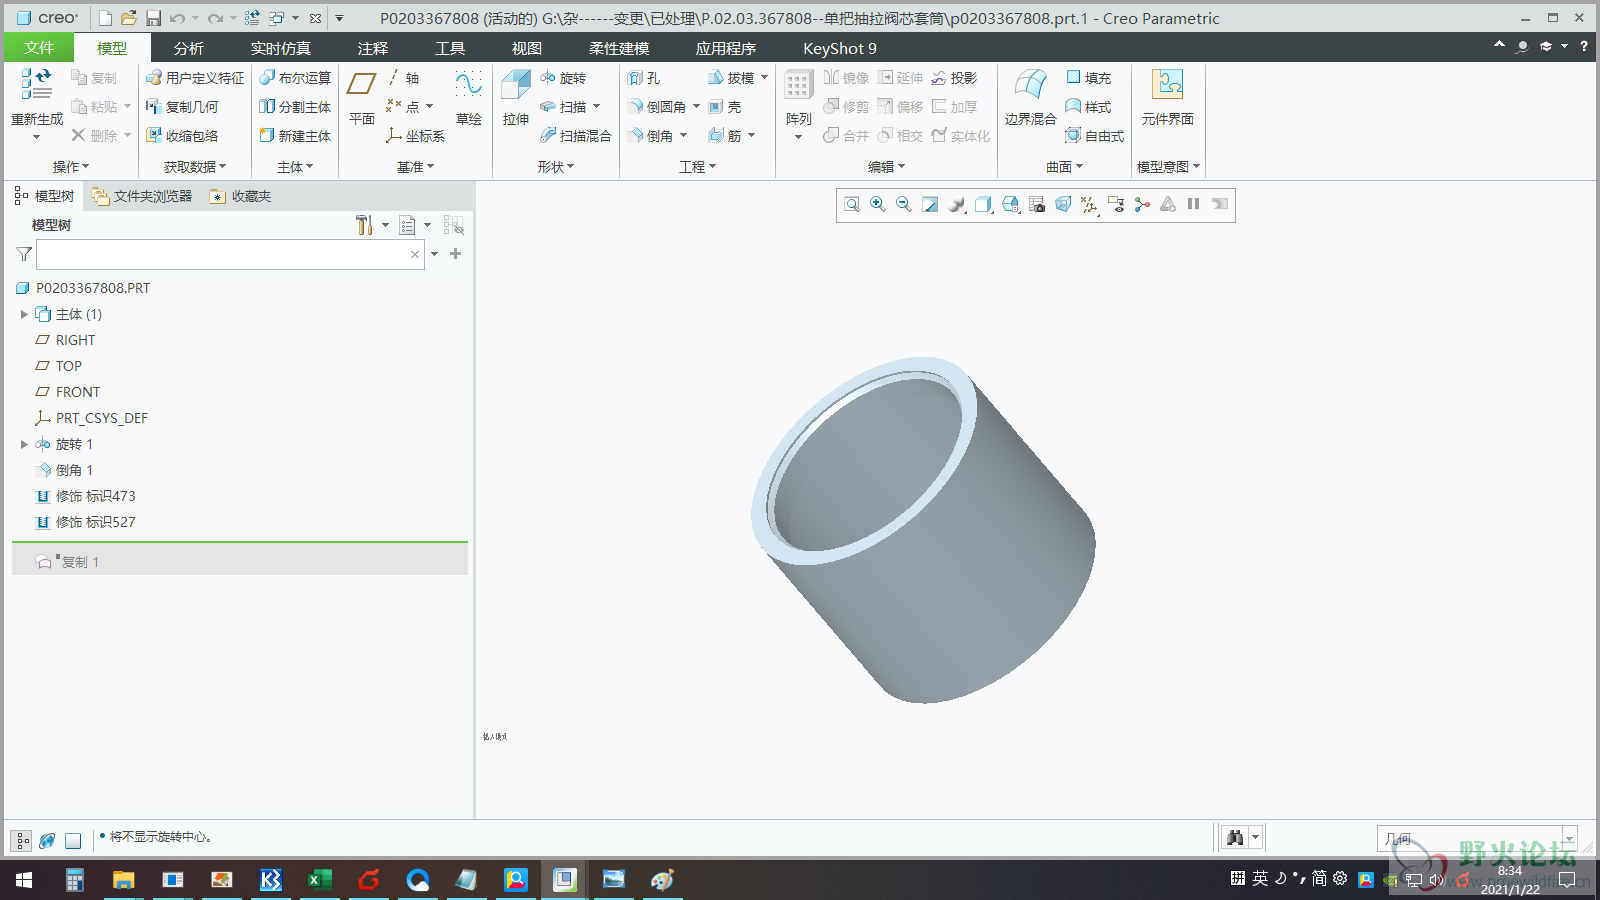Click the Refit zoom icon in graphics toolbar
Image resolution: width=1600 pixels, height=900 pixels.
pos(852,205)
